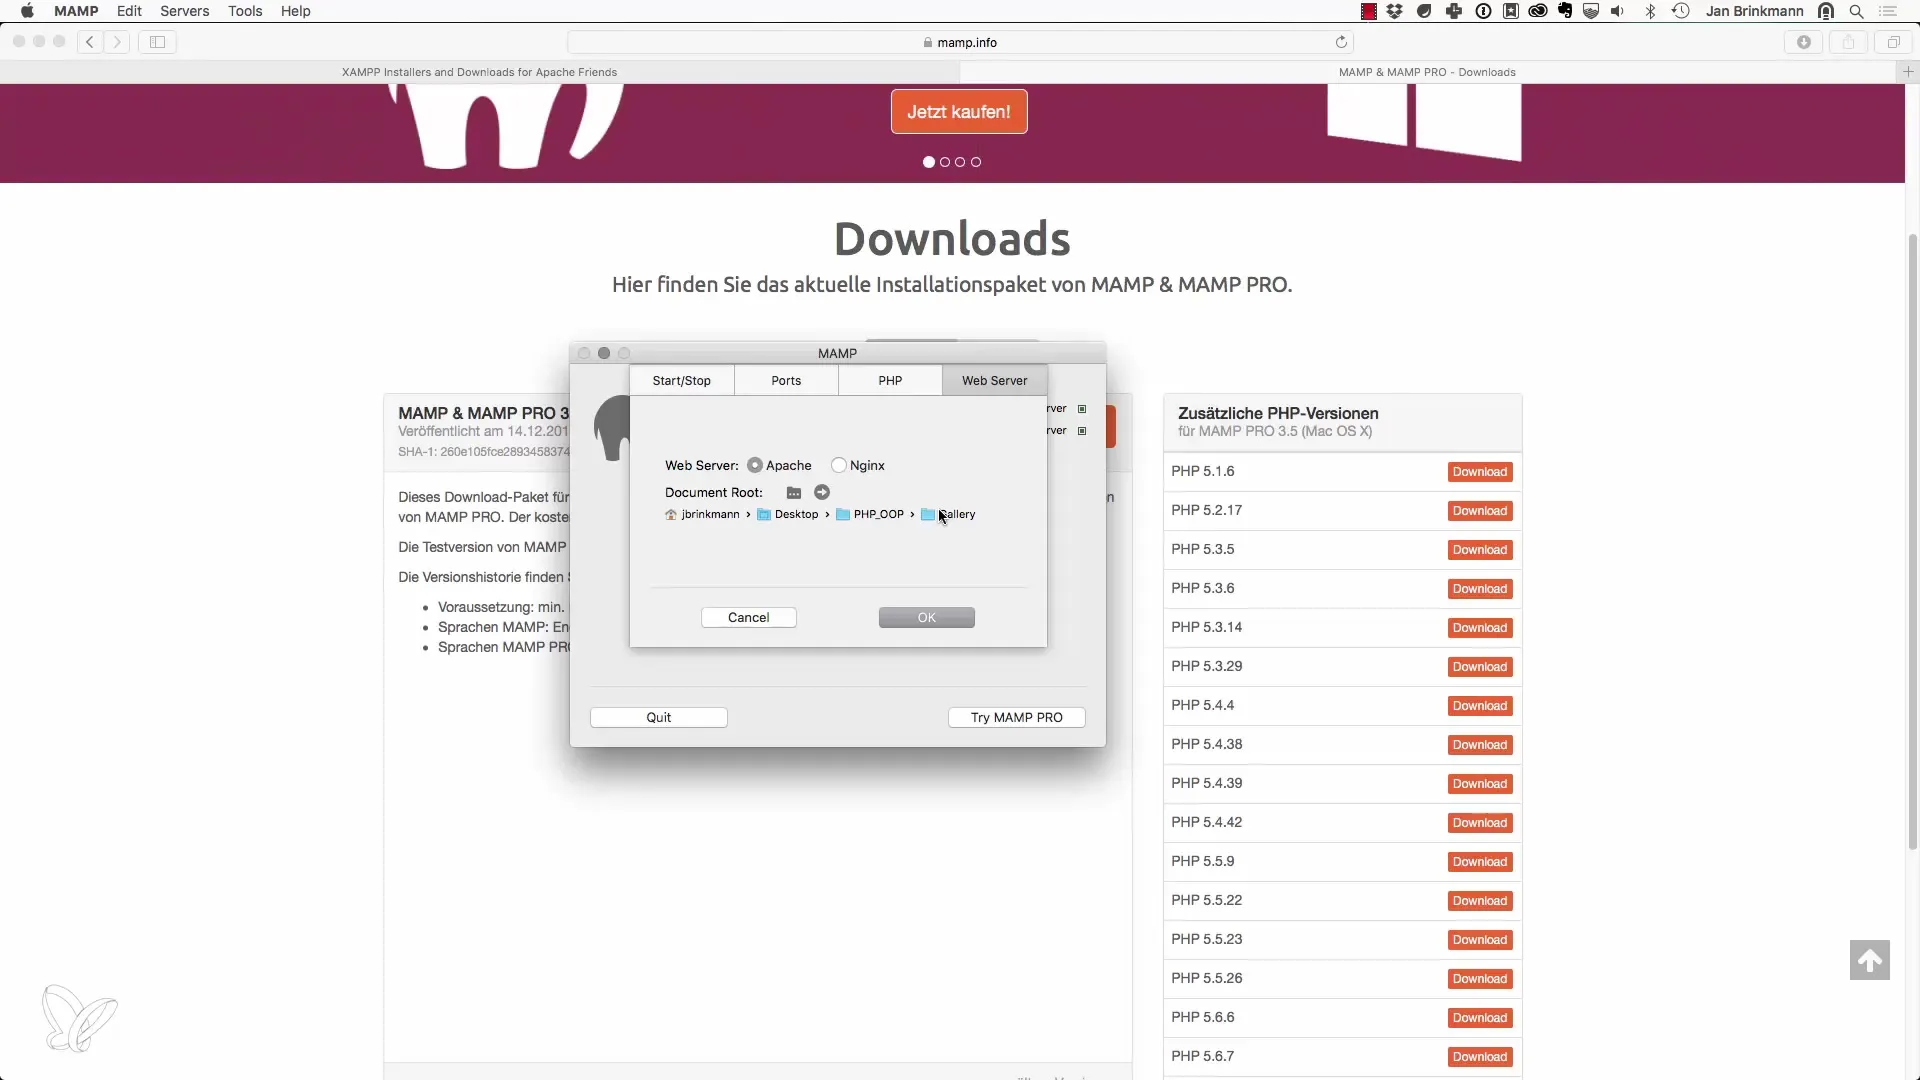This screenshot has width=1920, height=1080.
Task: Click the reveal document root arrow icon
Action: click(822, 493)
